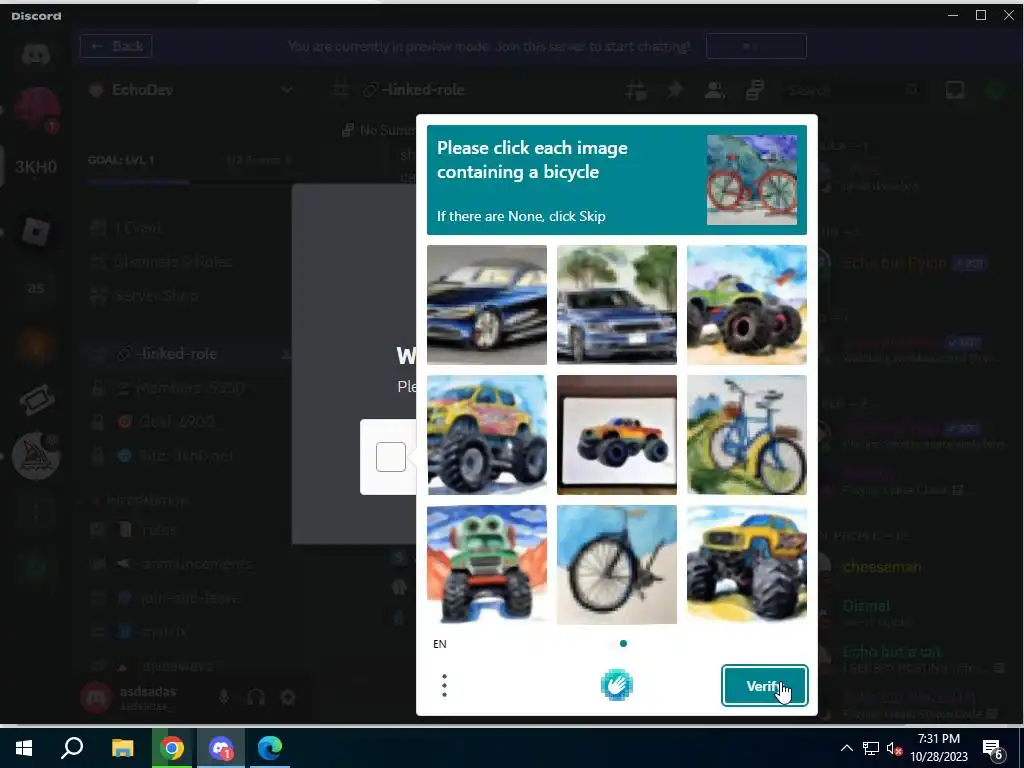Open the Threads icon in channel header
The image size is (1024, 768).
point(635,90)
